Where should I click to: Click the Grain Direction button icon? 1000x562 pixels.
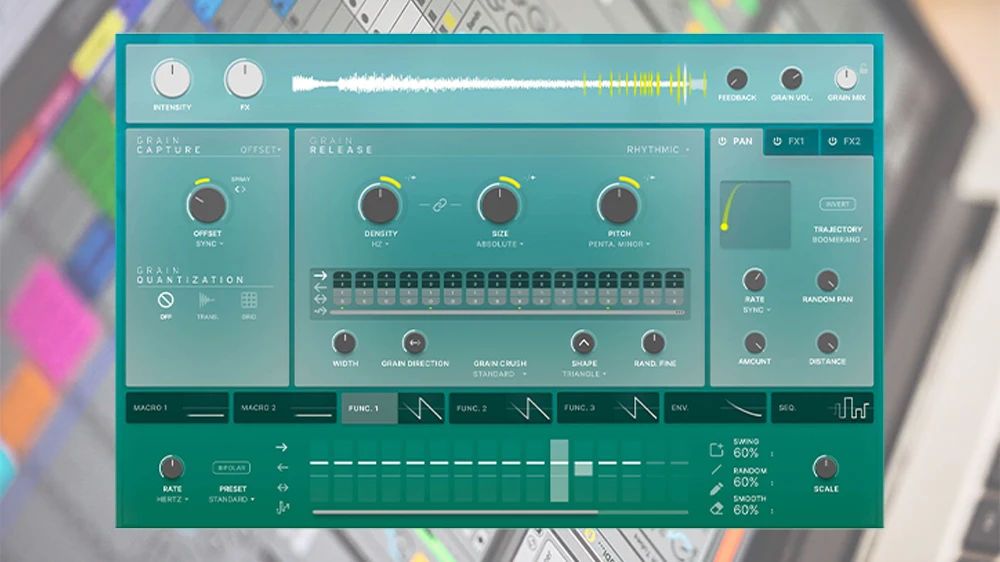(414, 343)
